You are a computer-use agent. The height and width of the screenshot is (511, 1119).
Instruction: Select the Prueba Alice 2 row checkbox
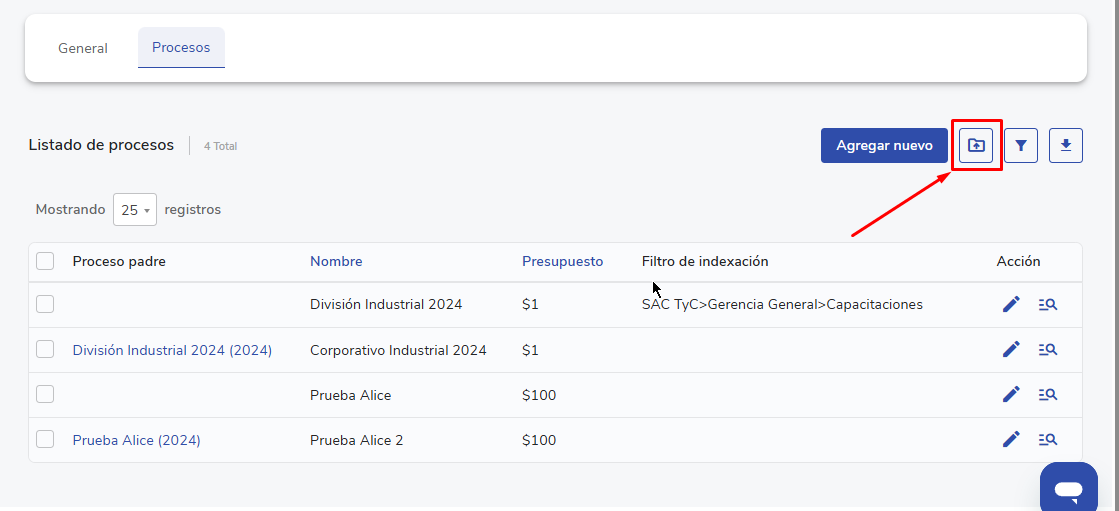point(45,439)
